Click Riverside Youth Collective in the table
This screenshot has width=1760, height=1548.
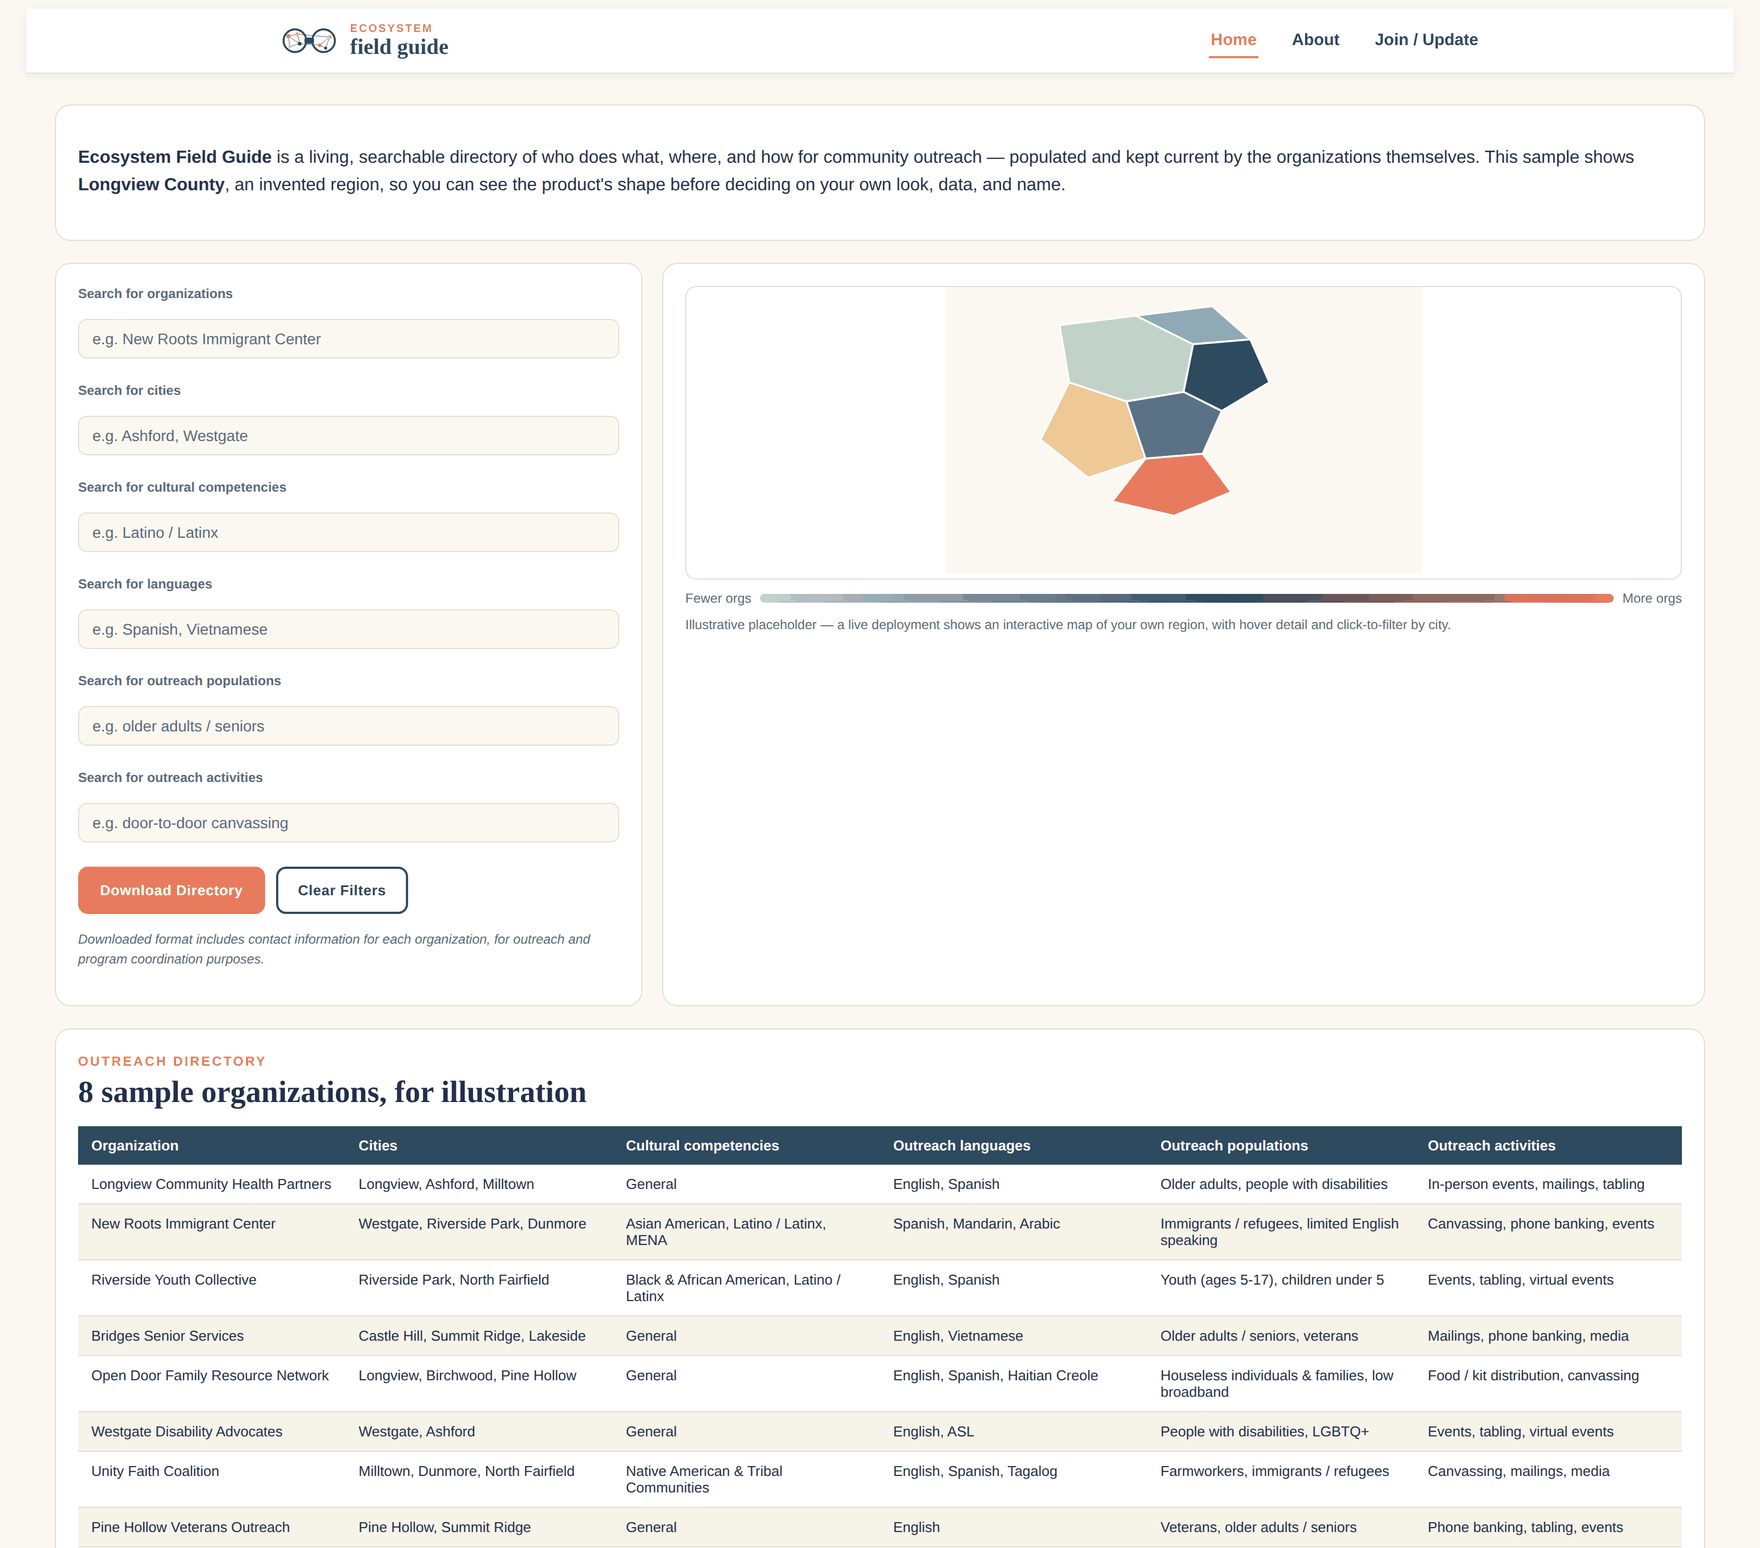coord(174,1280)
